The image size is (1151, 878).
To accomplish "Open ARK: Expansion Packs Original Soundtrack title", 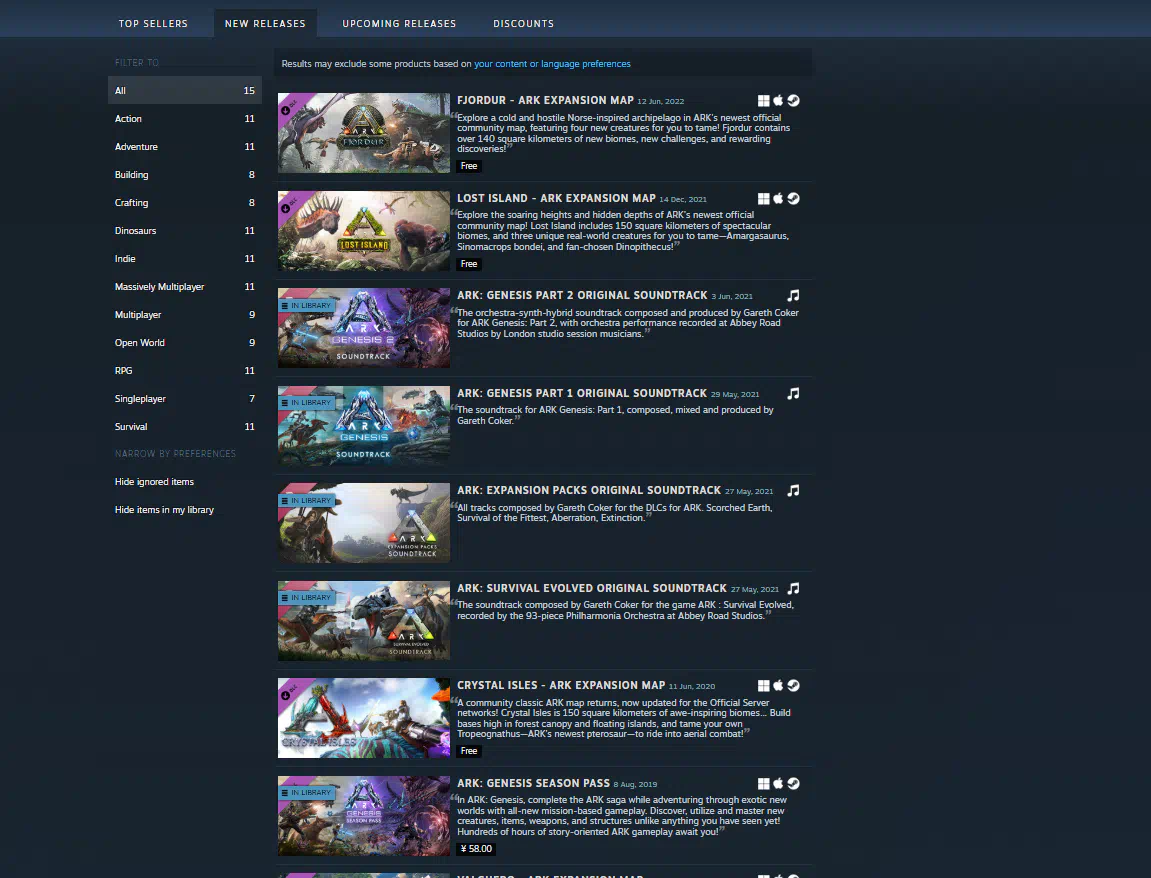I will tap(589, 490).
